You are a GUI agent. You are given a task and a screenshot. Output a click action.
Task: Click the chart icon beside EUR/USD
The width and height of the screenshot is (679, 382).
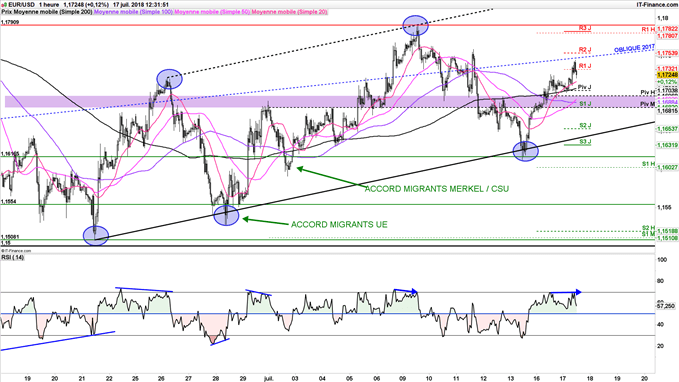click(4, 4)
